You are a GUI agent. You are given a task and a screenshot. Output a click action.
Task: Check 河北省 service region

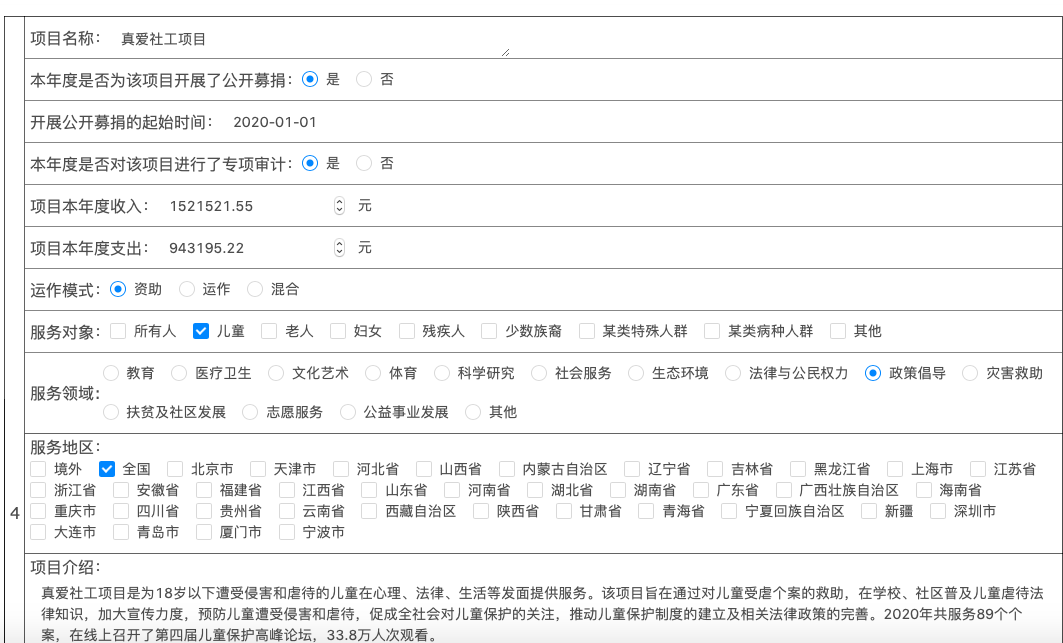coord(341,469)
